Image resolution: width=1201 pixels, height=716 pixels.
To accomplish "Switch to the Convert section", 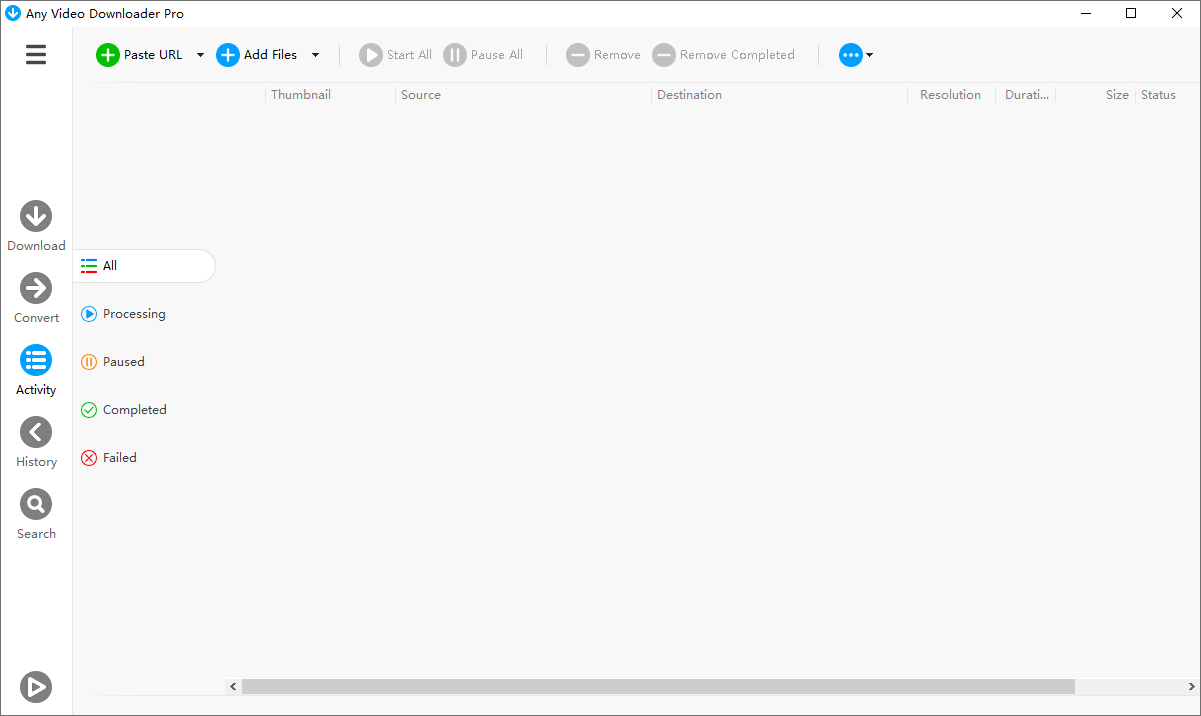I will coord(36,296).
